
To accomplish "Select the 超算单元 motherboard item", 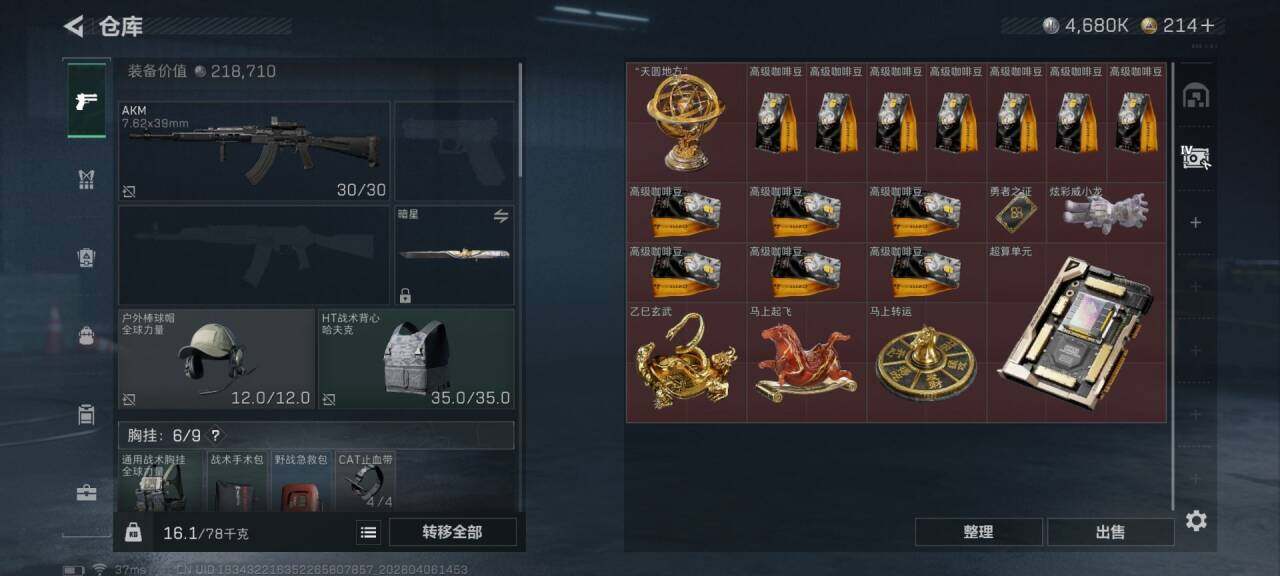I will point(1076,332).
